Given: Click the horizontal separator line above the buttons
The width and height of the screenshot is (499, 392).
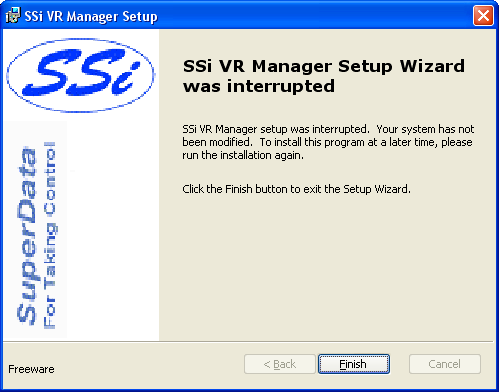Looking at the screenshot, I should [248, 342].
